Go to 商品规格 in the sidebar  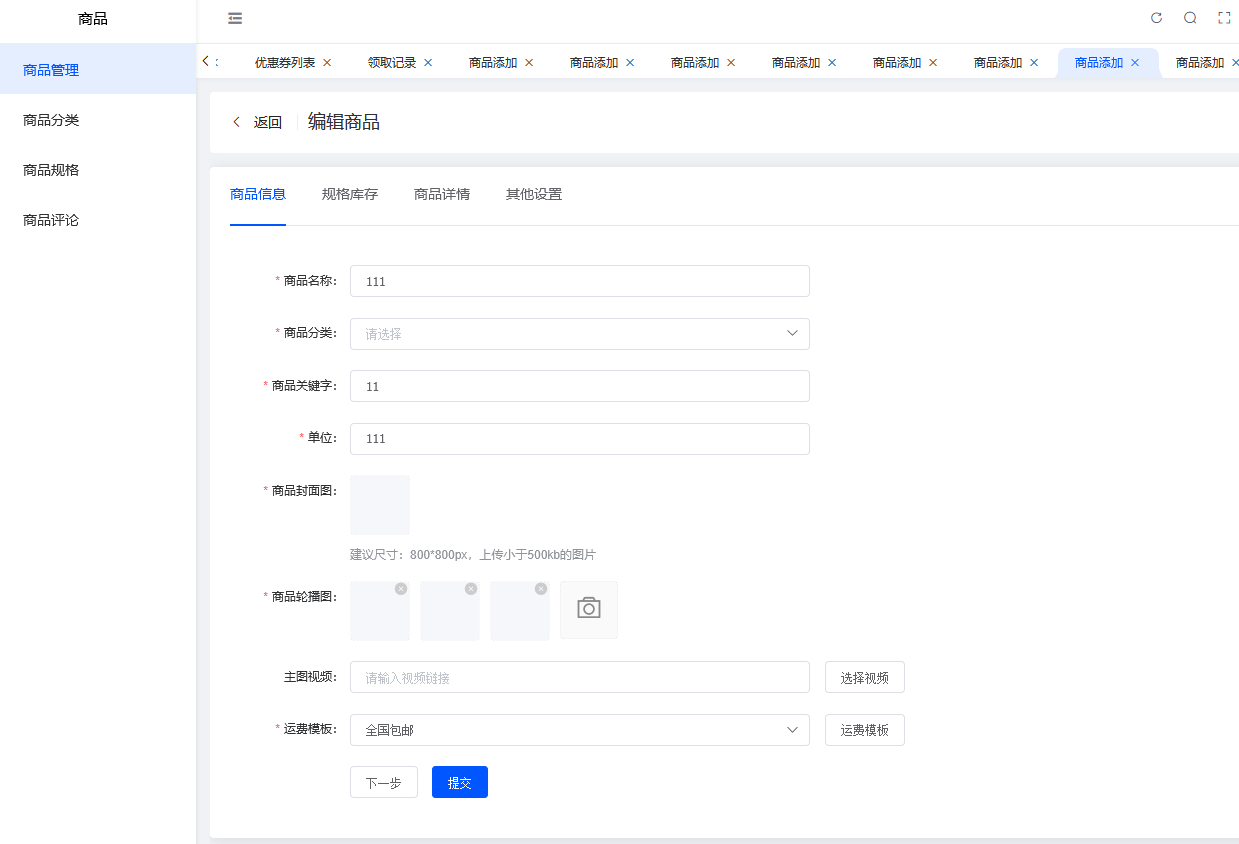pyautogui.click(x=98, y=170)
